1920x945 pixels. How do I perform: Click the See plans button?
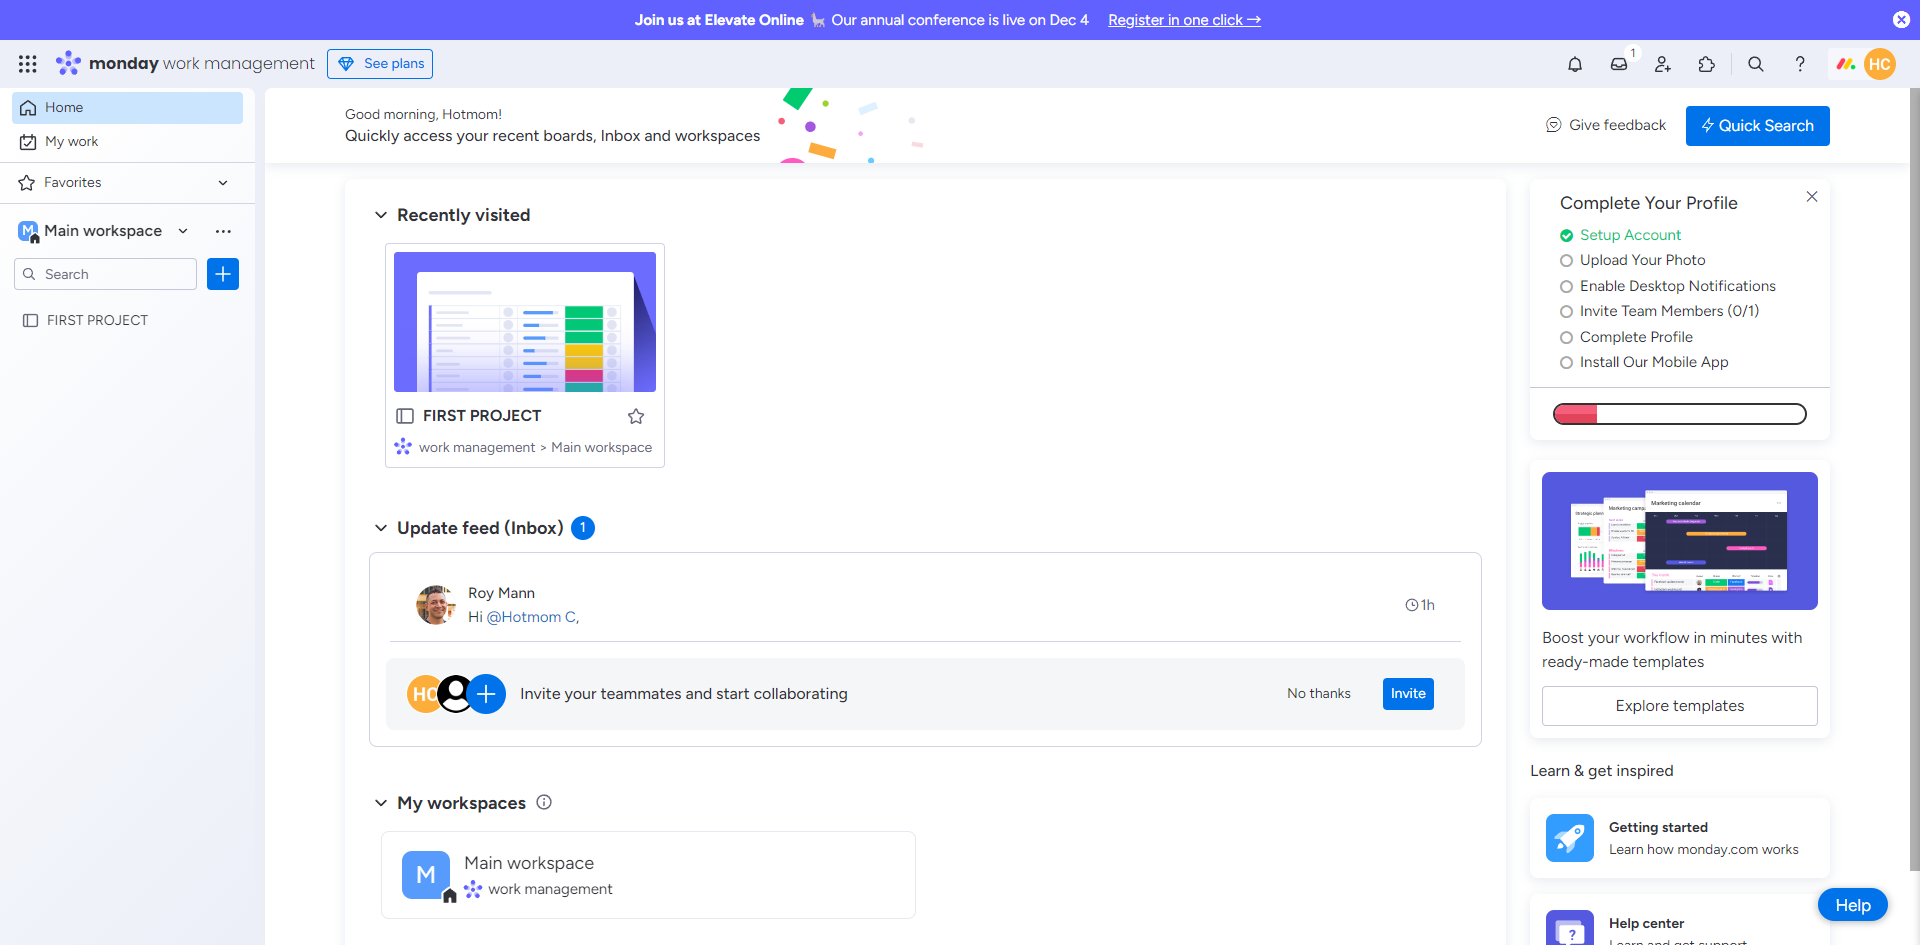click(380, 64)
